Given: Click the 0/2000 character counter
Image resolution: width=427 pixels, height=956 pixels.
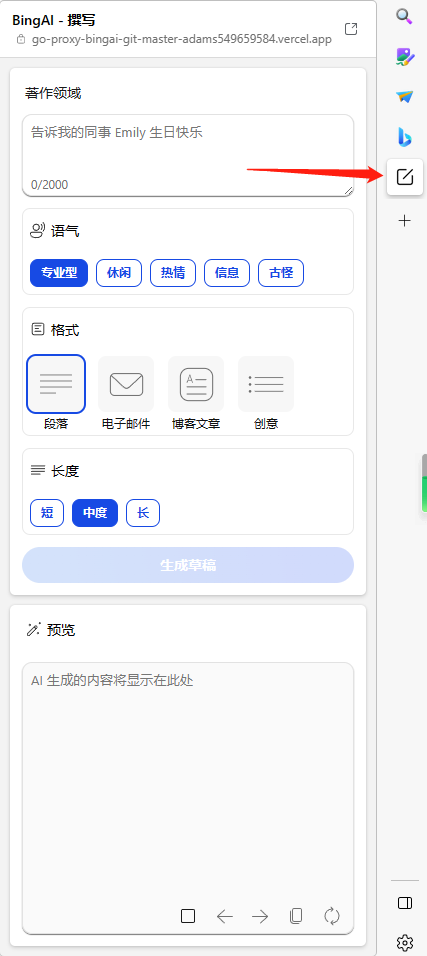Looking at the screenshot, I should 49,185.
